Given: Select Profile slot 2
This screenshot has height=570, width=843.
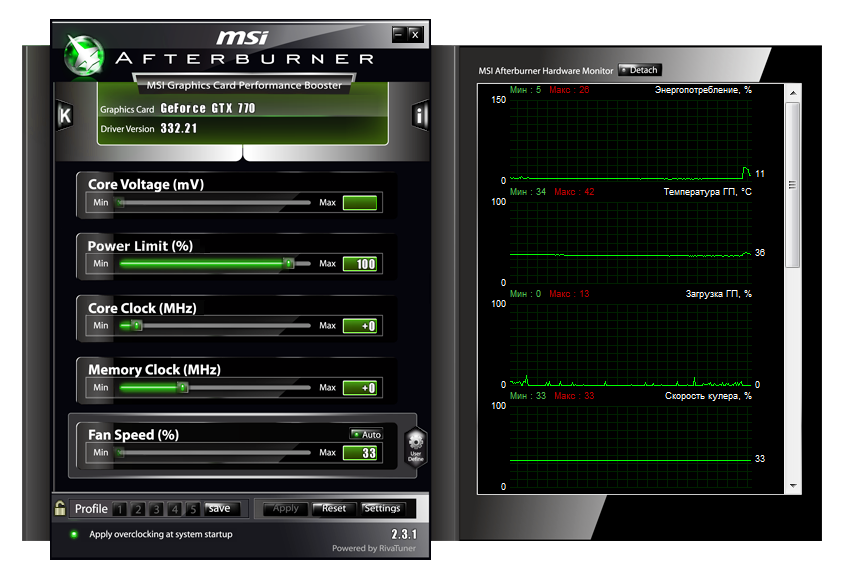Looking at the screenshot, I should [x=138, y=509].
